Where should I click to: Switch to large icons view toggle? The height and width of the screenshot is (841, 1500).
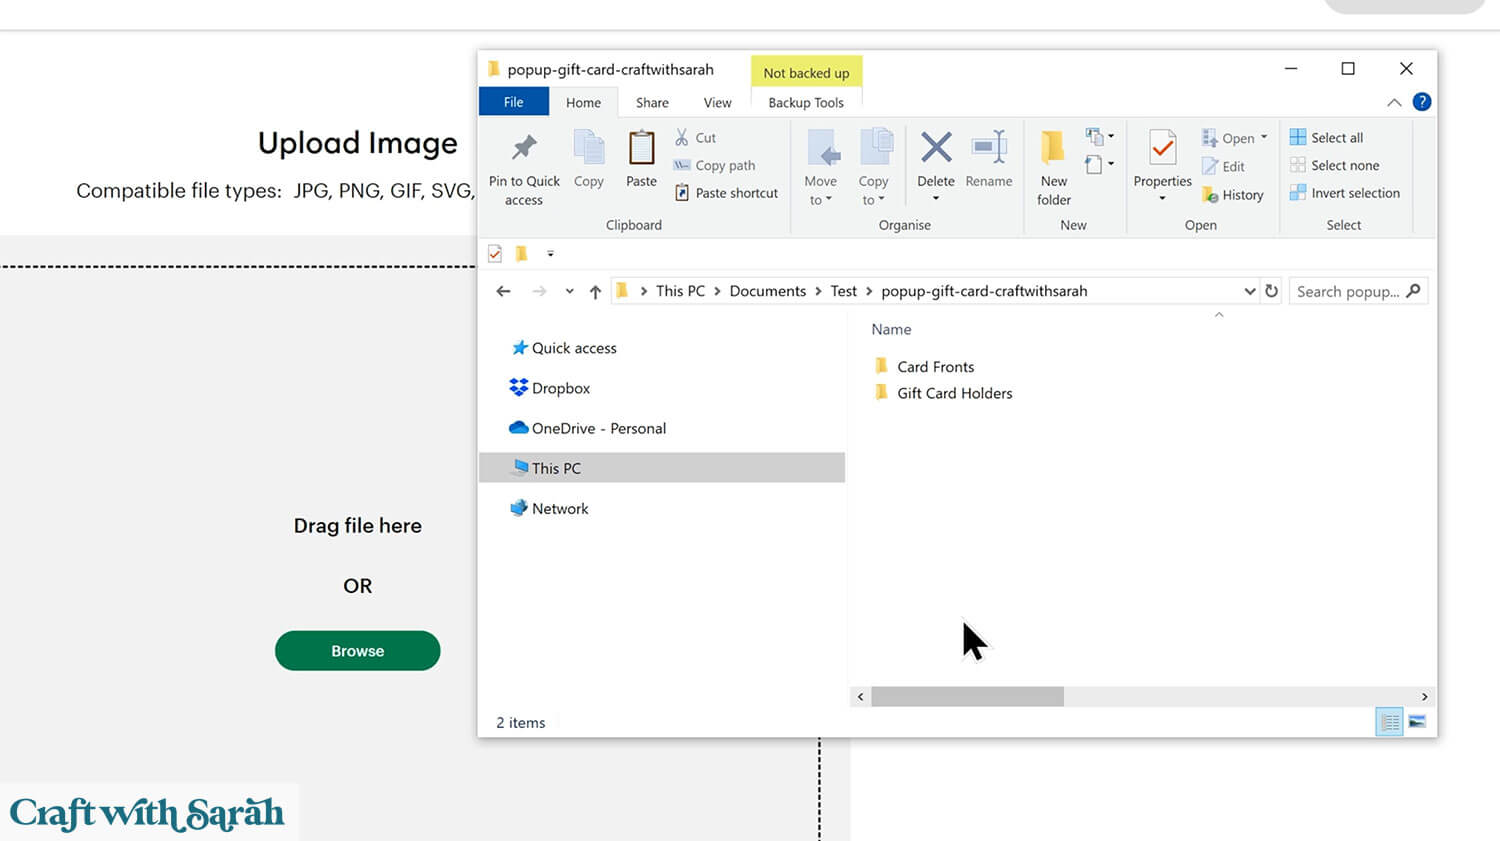tap(1417, 722)
